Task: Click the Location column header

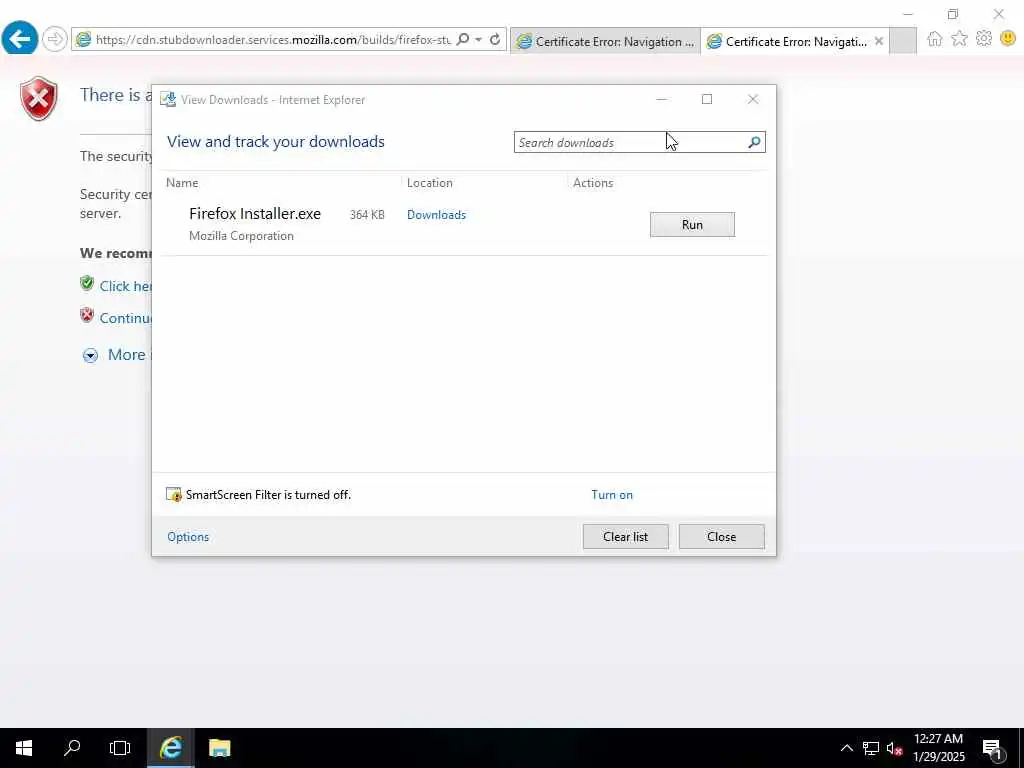Action: click(x=430, y=183)
